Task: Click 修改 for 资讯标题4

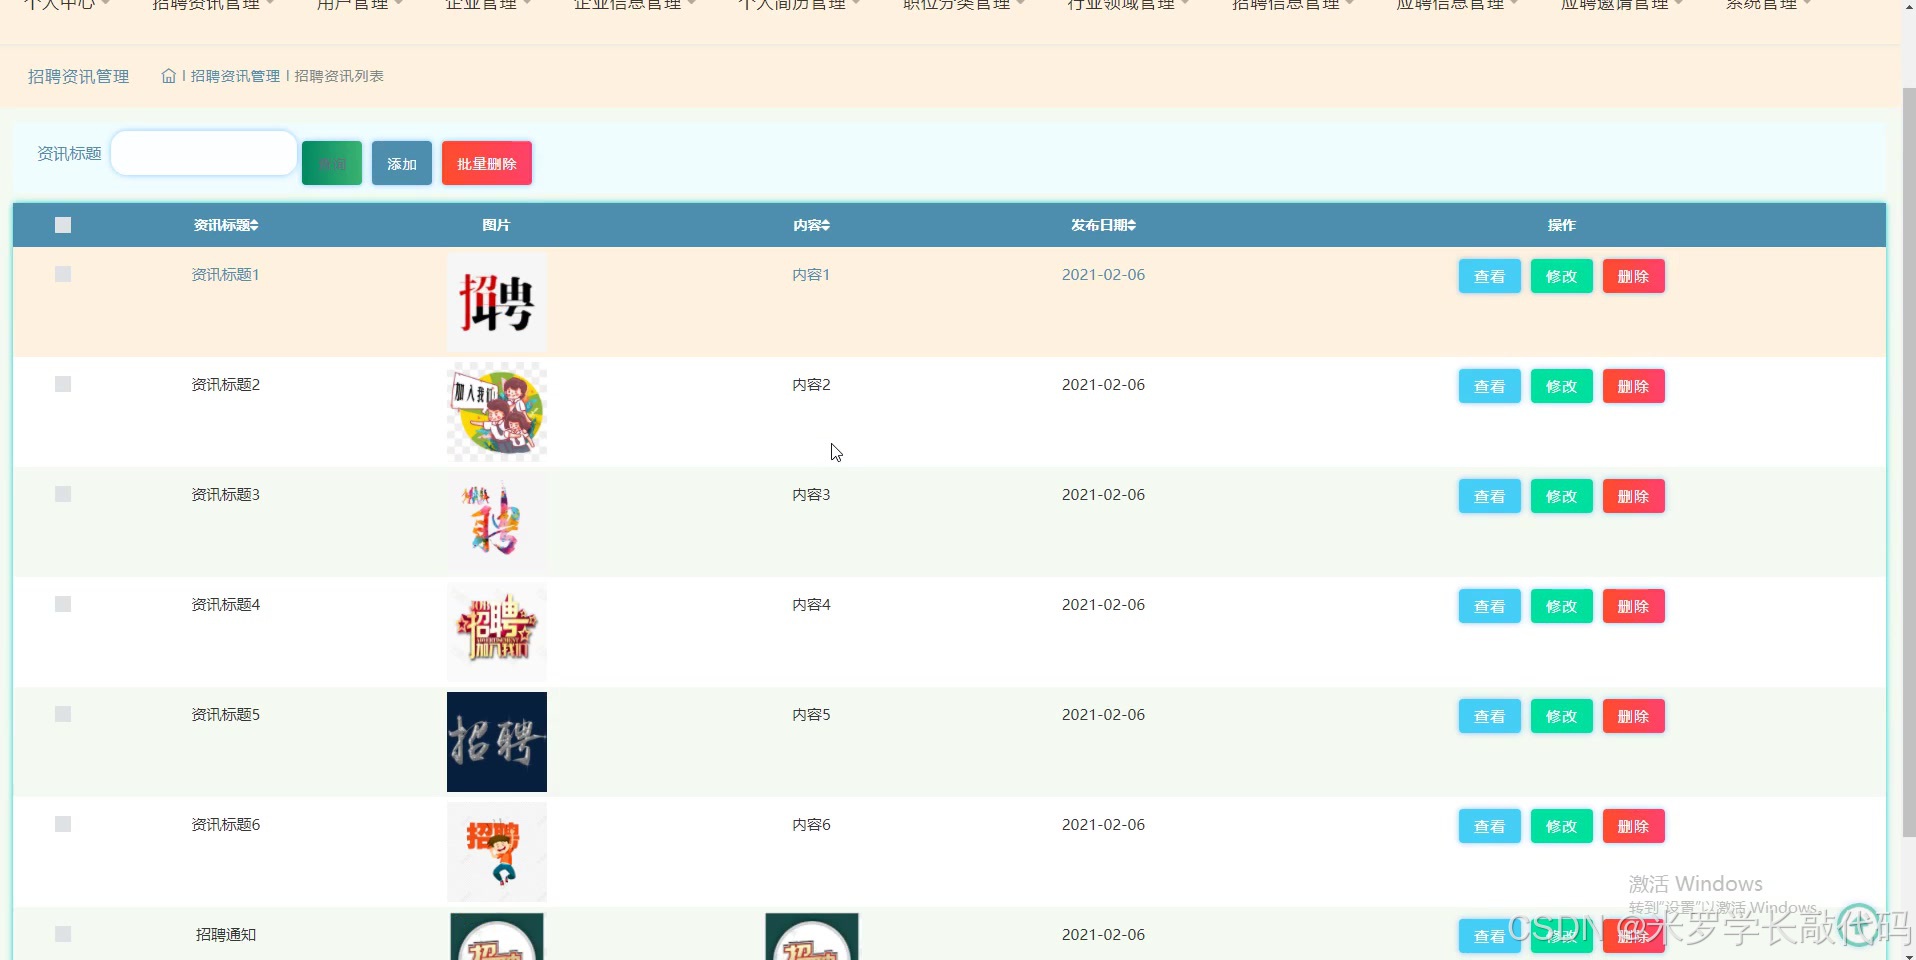Action: point(1562,606)
